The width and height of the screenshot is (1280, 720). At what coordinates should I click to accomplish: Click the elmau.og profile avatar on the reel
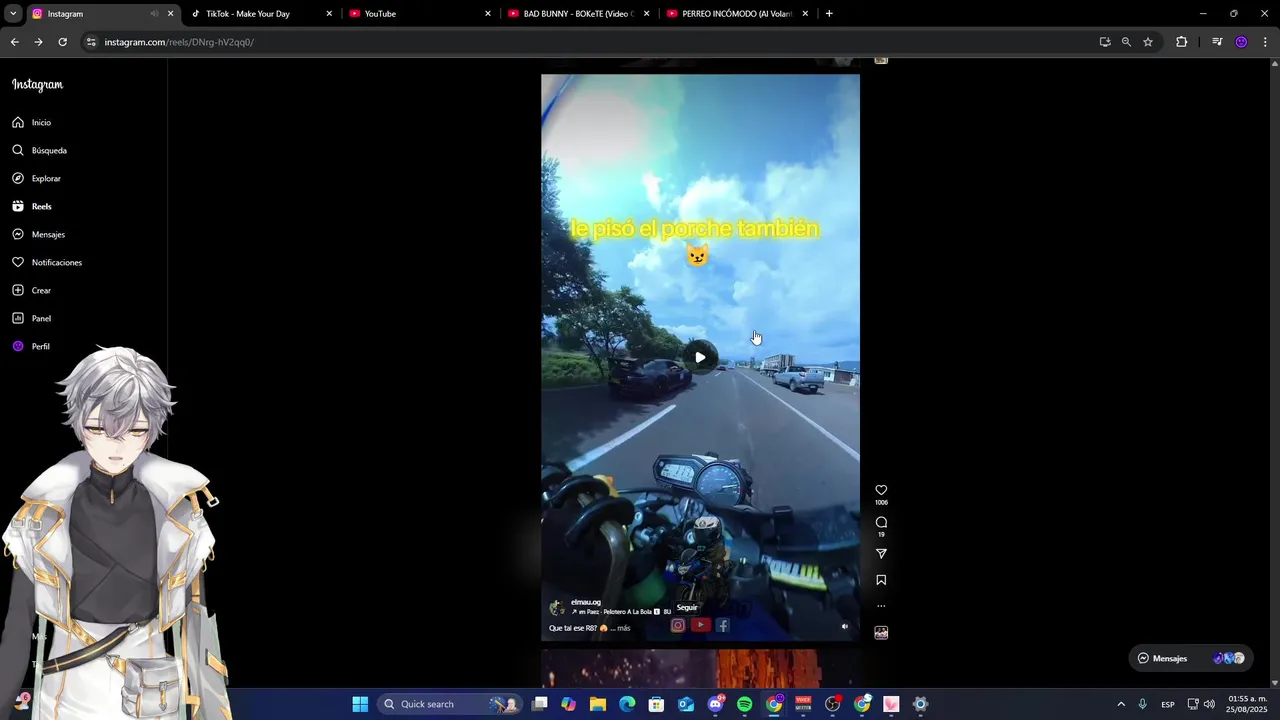(557, 608)
